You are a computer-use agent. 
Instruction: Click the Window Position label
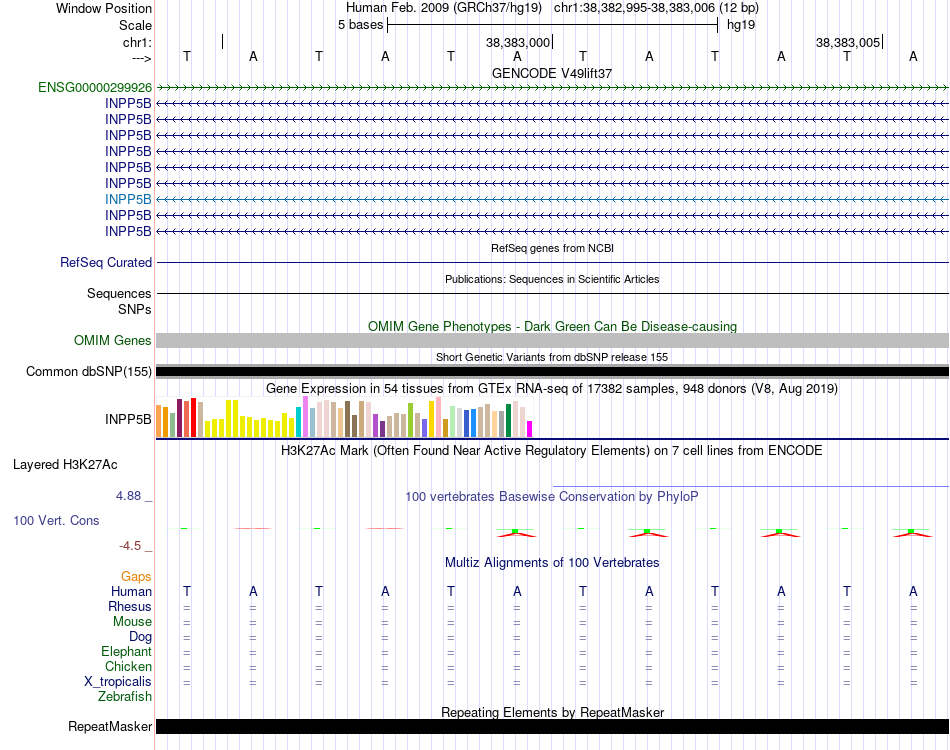tap(104, 8)
